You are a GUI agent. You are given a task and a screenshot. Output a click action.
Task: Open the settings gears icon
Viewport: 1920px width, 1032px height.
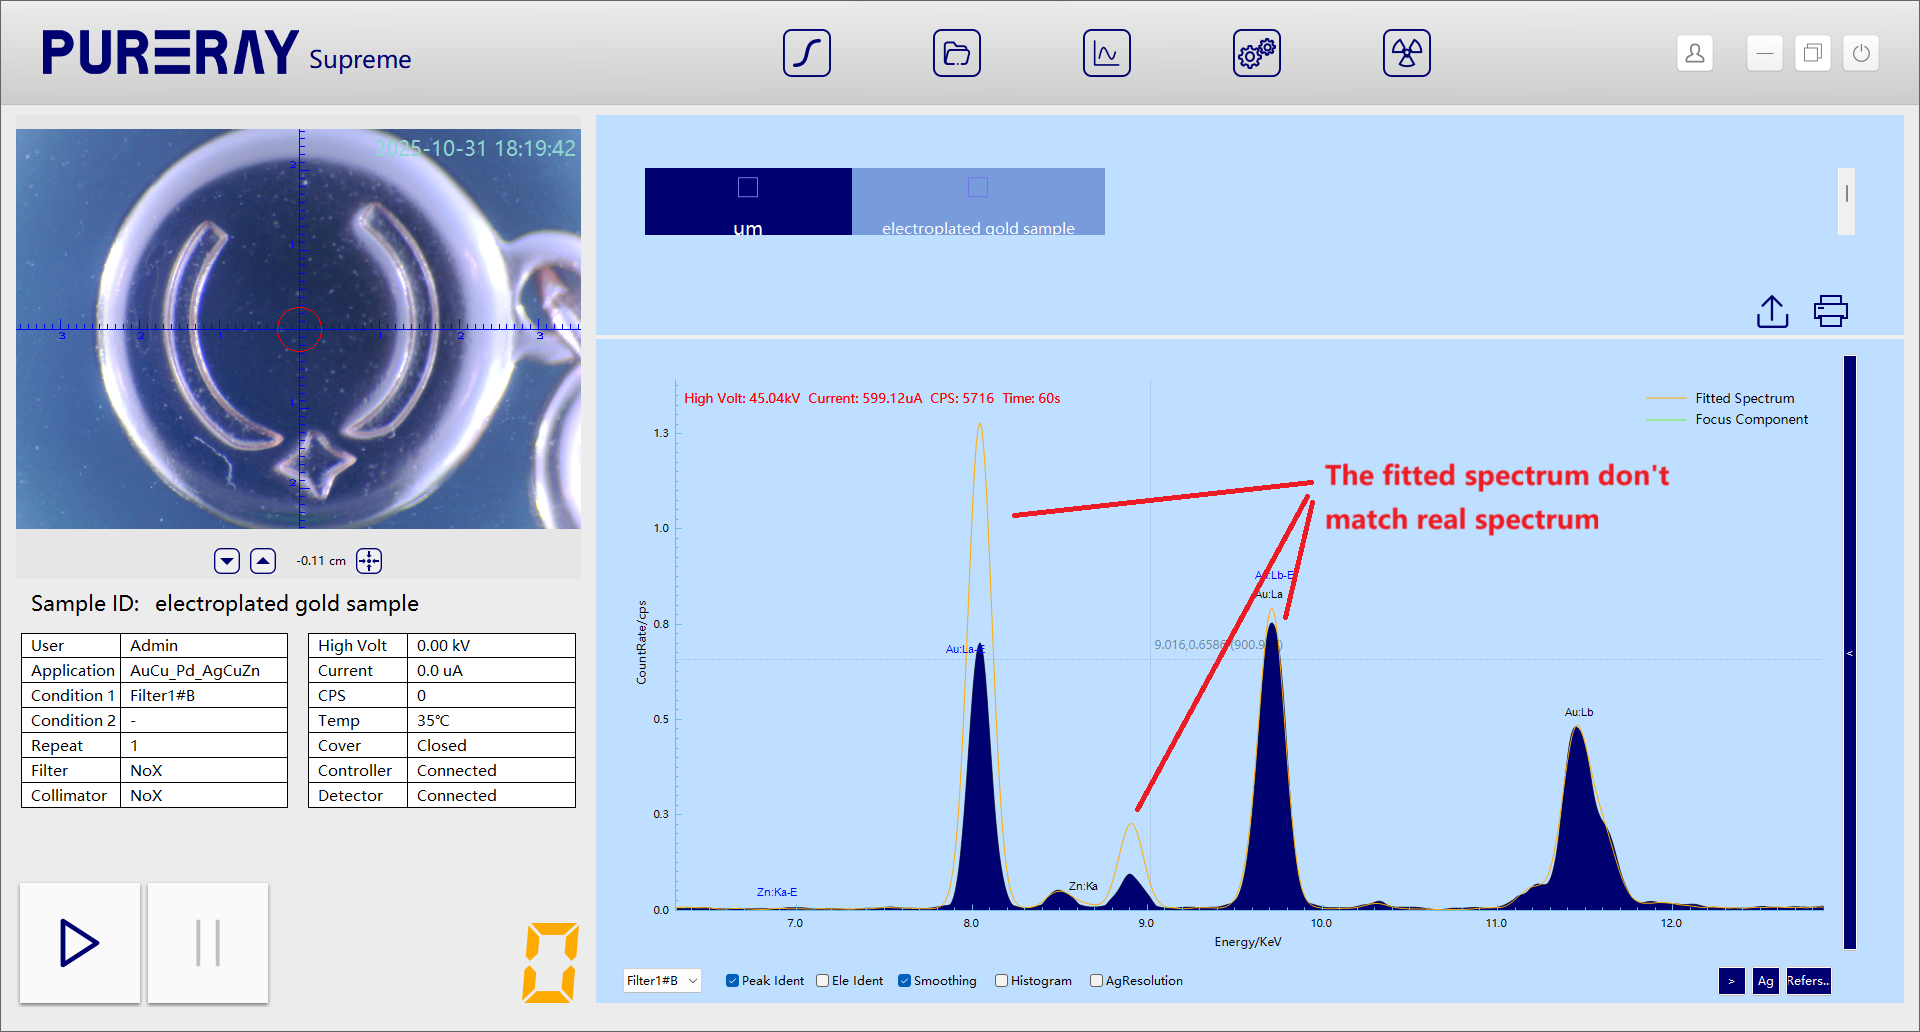point(1256,53)
